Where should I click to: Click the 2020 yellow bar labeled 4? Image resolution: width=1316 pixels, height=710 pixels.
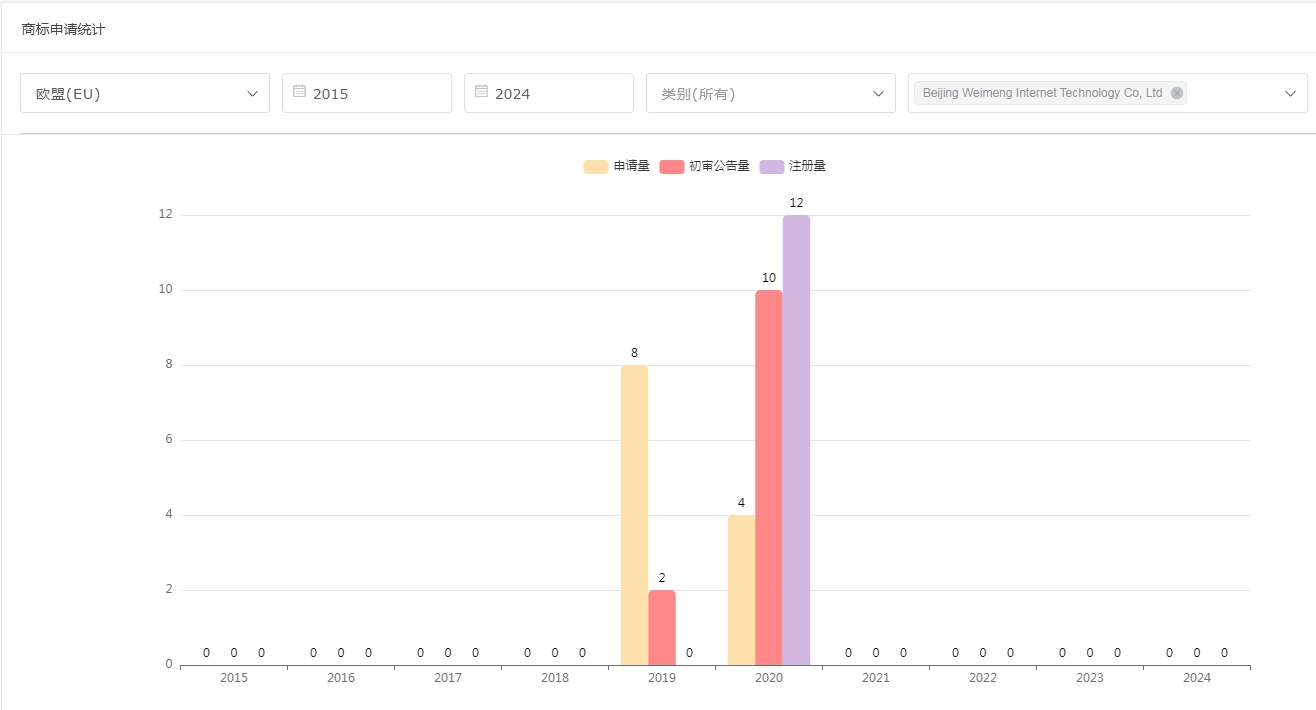741,590
